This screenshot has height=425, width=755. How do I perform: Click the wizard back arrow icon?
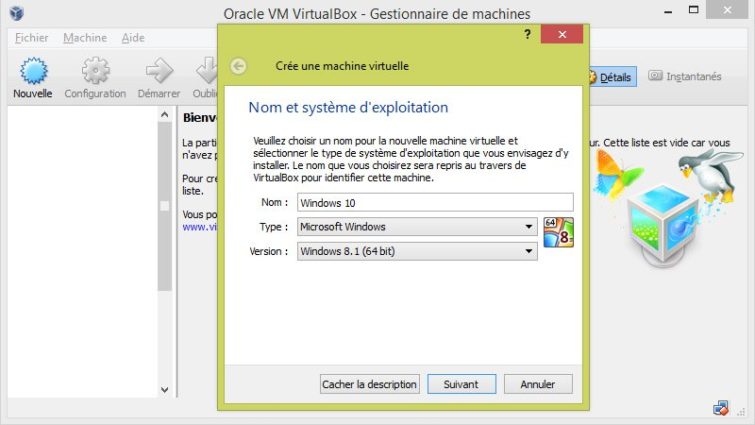tap(238, 66)
